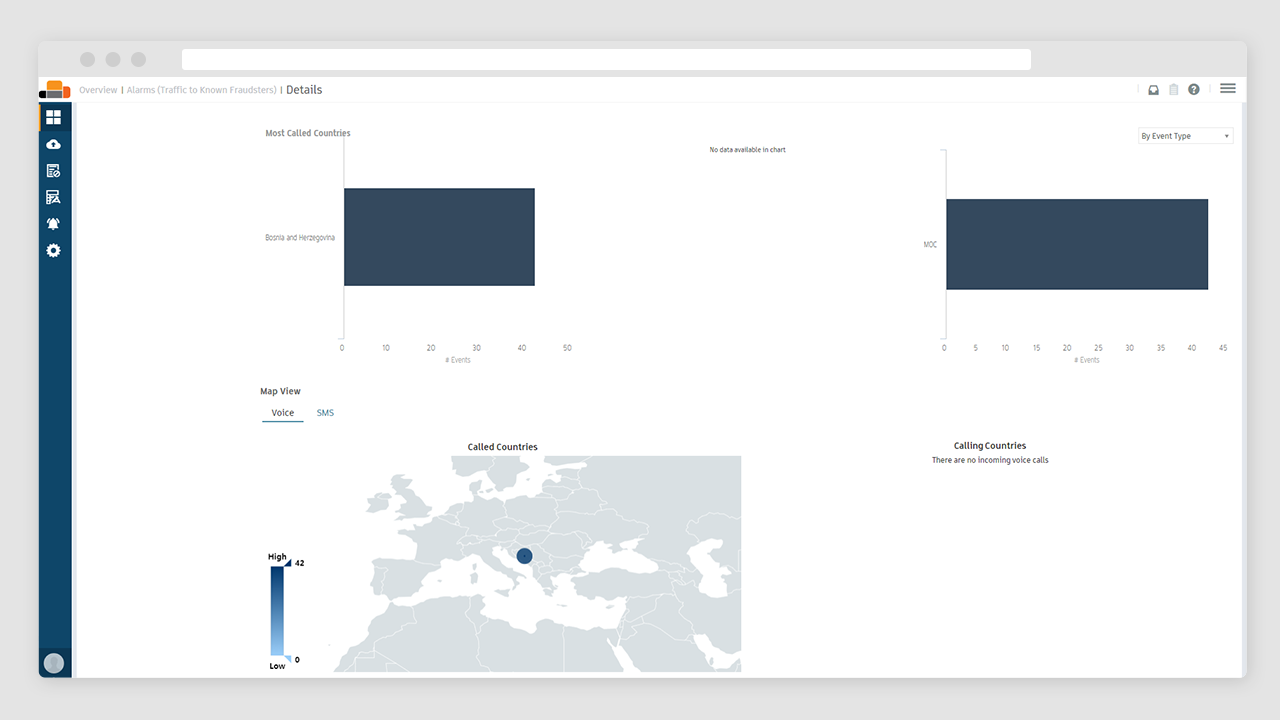The width and height of the screenshot is (1280, 720).
Task: Click the browser address bar
Action: 606,60
